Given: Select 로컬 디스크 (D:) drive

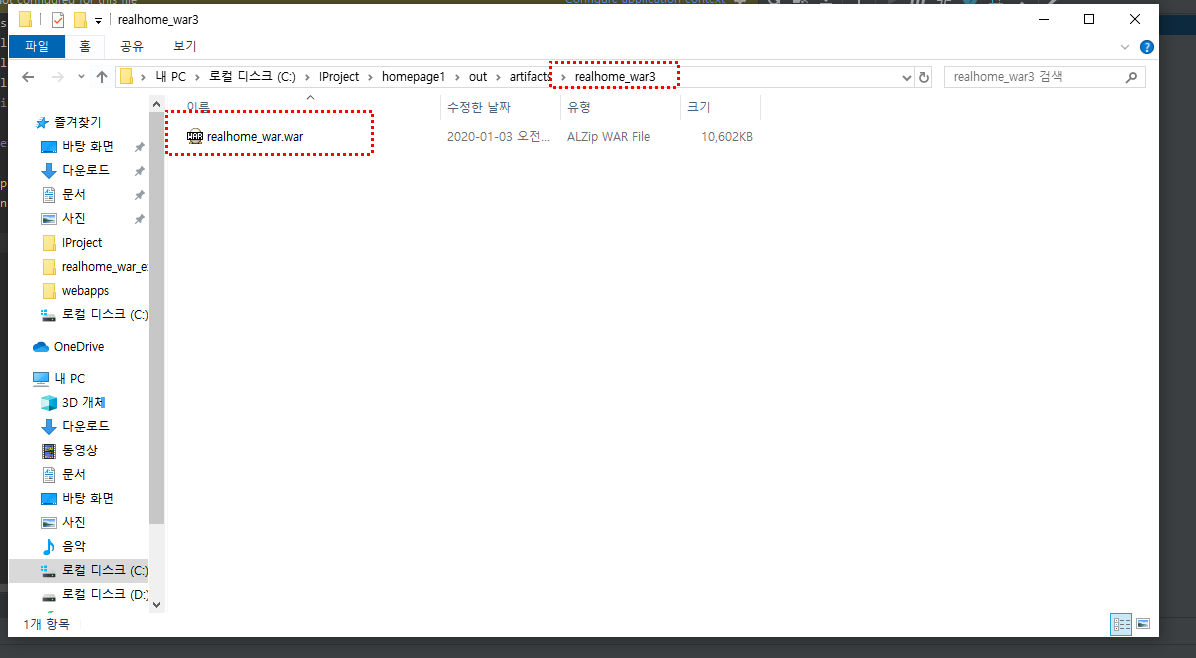Looking at the screenshot, I should click(104, 595).
